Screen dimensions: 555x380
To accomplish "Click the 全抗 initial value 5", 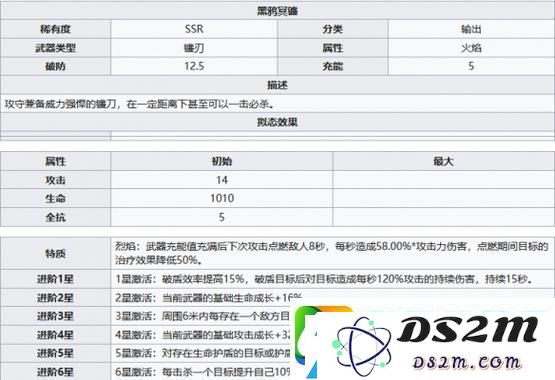I will coord(222,217).
